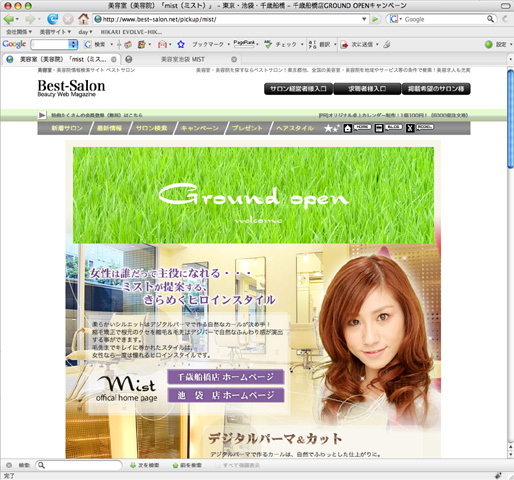Click the play arrow icon in the green strip
Image resolution: width=514 pixels, height=480 pixels.
[42, 115]
